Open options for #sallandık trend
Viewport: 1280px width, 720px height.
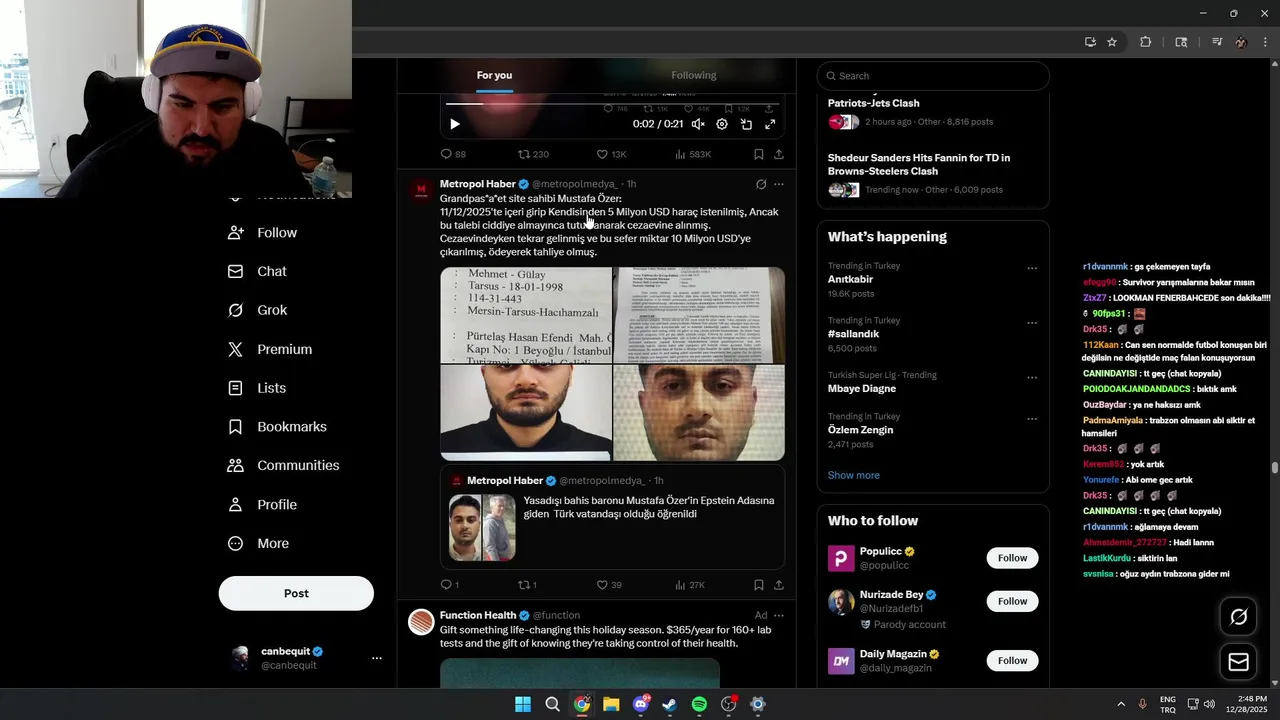[1032, 323]
